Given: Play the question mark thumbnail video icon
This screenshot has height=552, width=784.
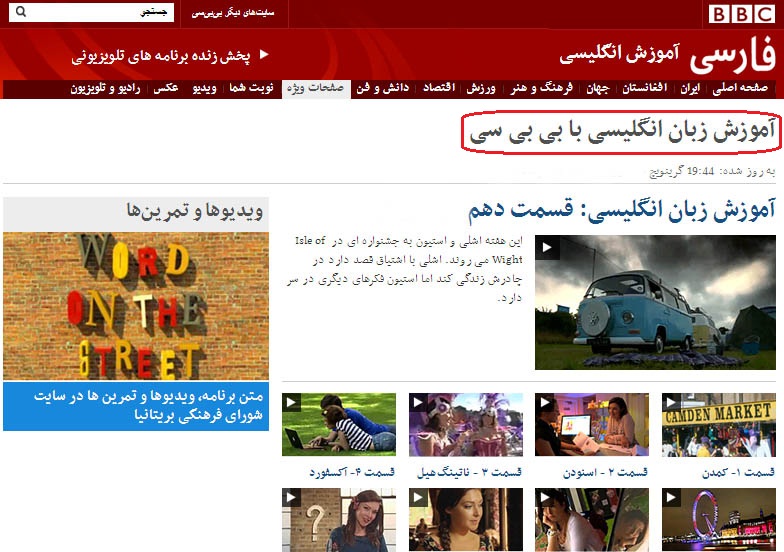Looking at the screenshot, I should click(292, 498).
